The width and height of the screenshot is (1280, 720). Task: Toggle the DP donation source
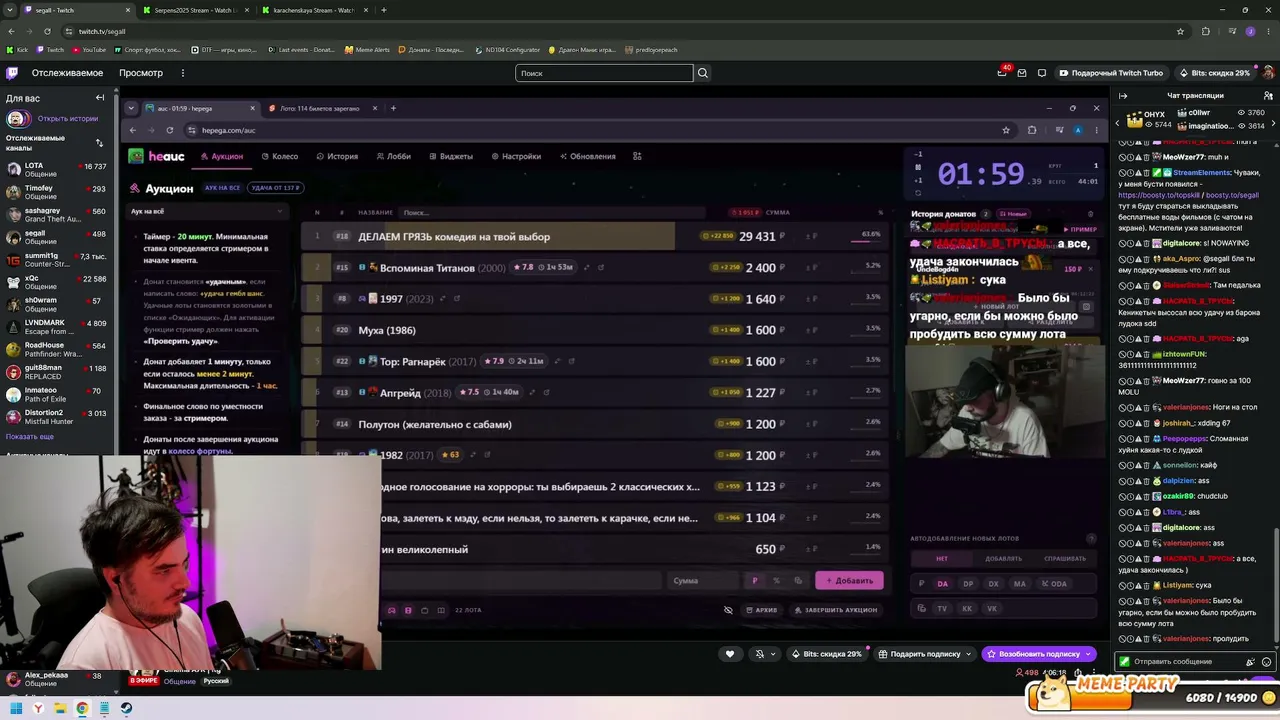tap(968, 584)
